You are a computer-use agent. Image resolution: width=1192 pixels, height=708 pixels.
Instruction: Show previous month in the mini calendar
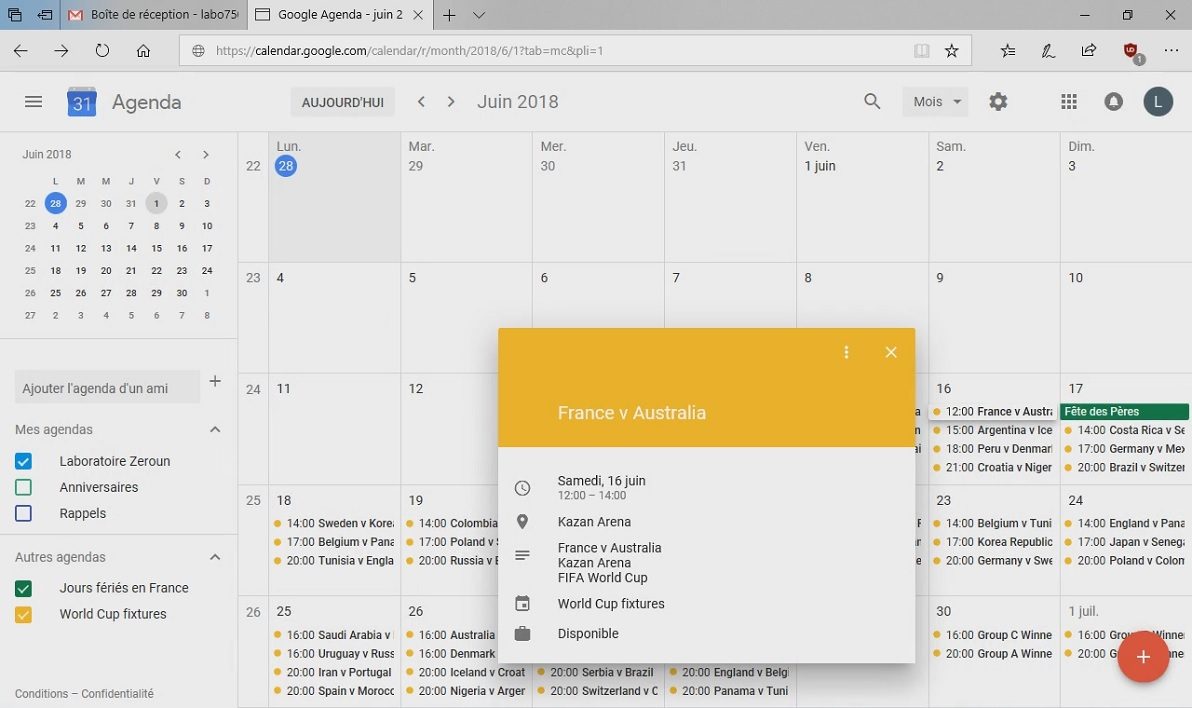pos(178,154)
